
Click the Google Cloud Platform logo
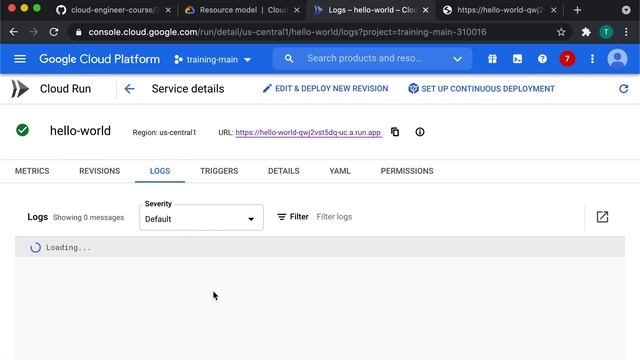tap(99, 59)
